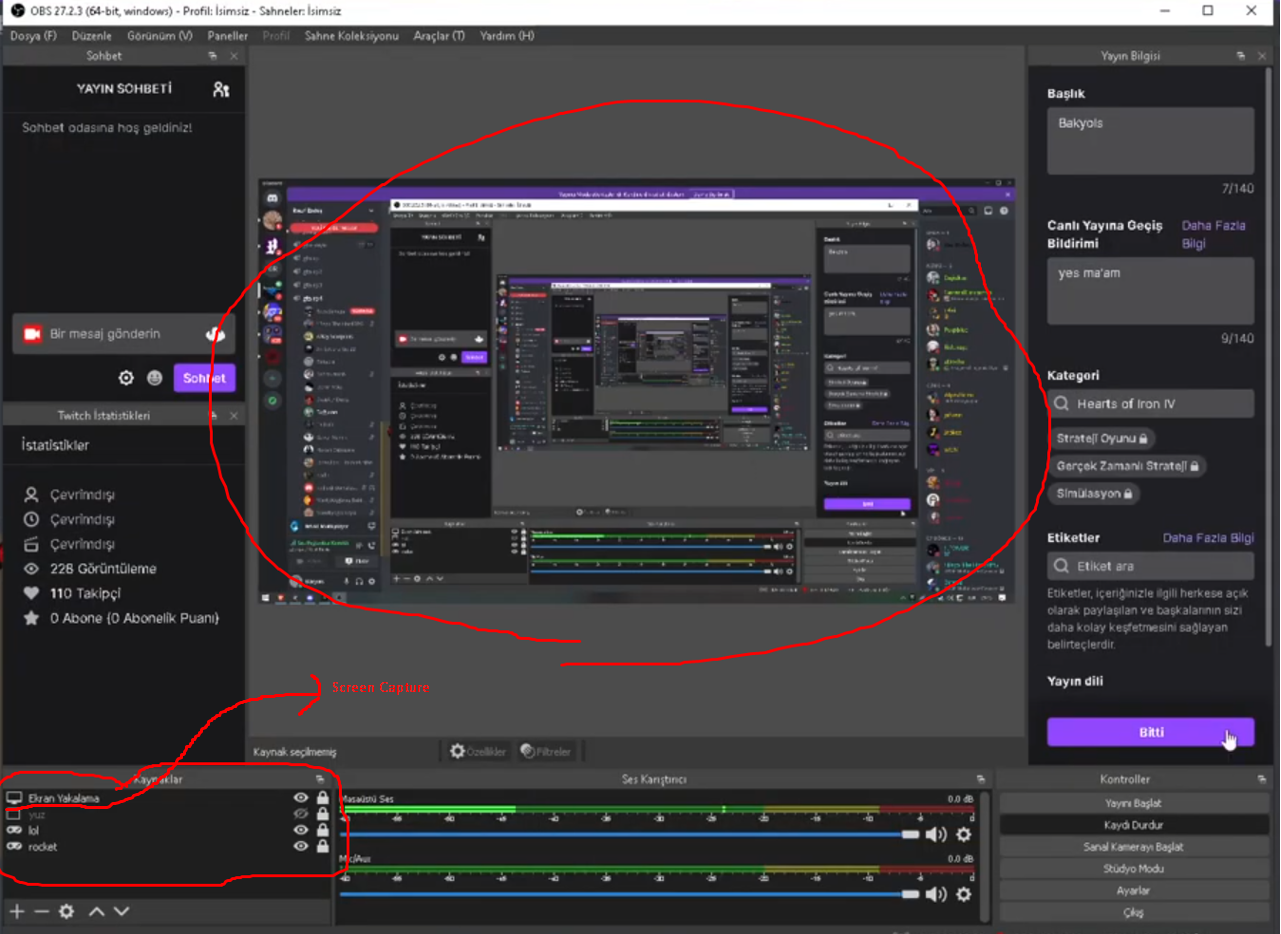Toggle lock on lol source
The height and width of the screenshot is (934, 1281).
pyautogui.click(x=322, y=830)
